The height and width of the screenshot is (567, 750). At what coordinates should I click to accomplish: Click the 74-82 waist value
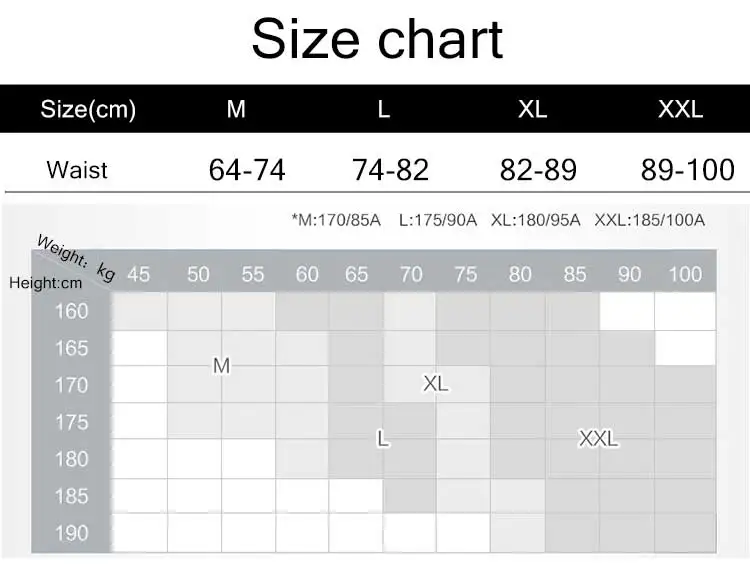pos(390,170)
